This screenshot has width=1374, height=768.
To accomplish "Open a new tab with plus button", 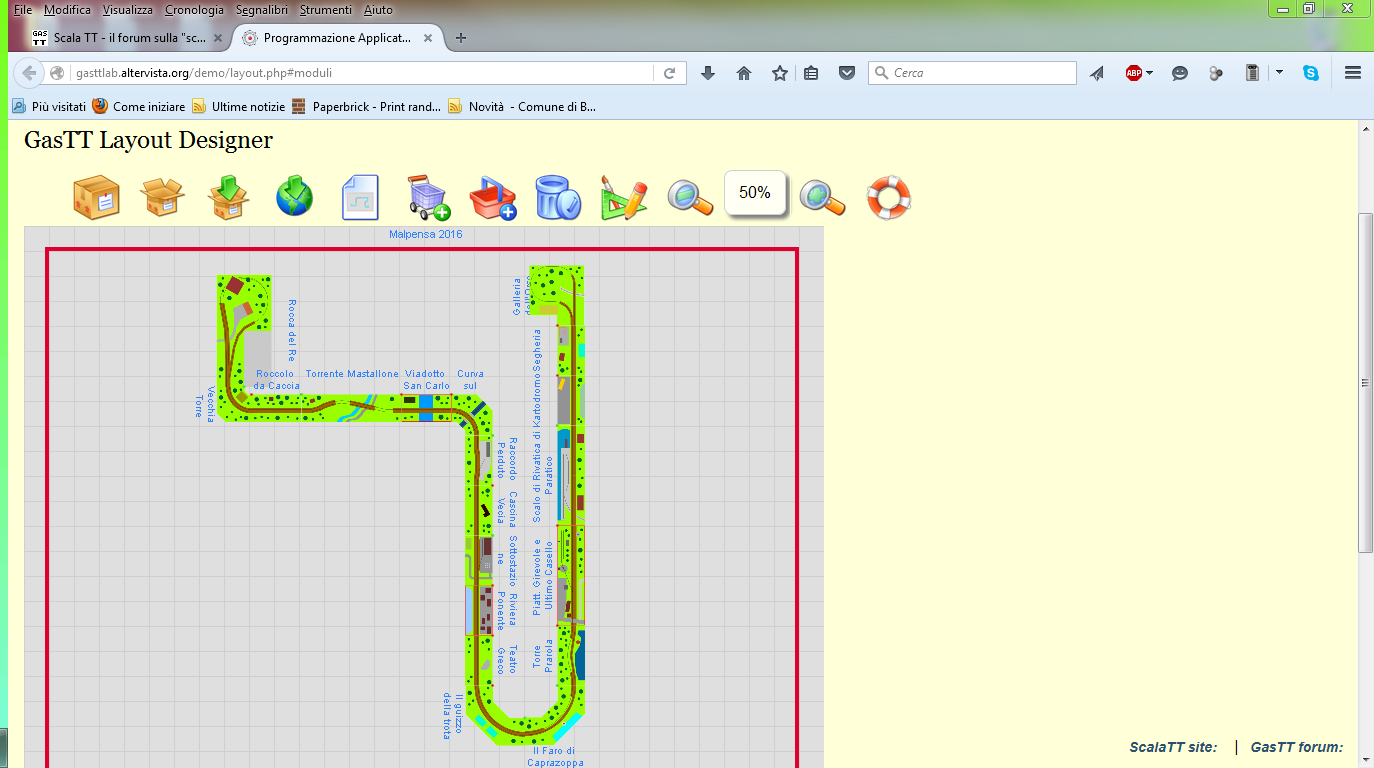I will point(461,38).
